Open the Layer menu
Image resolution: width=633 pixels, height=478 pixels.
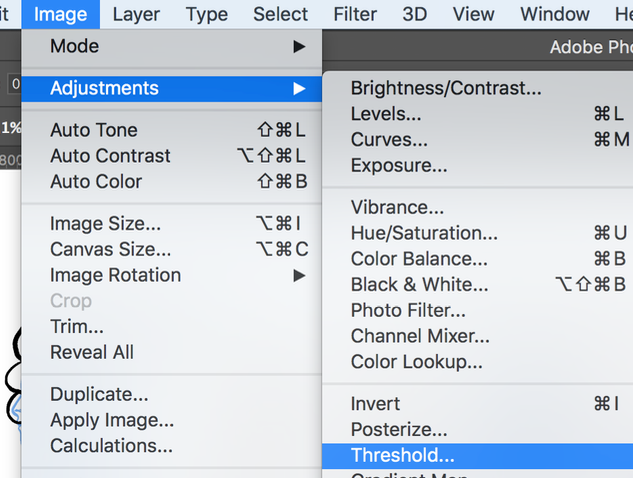click(x=136, y=15)
